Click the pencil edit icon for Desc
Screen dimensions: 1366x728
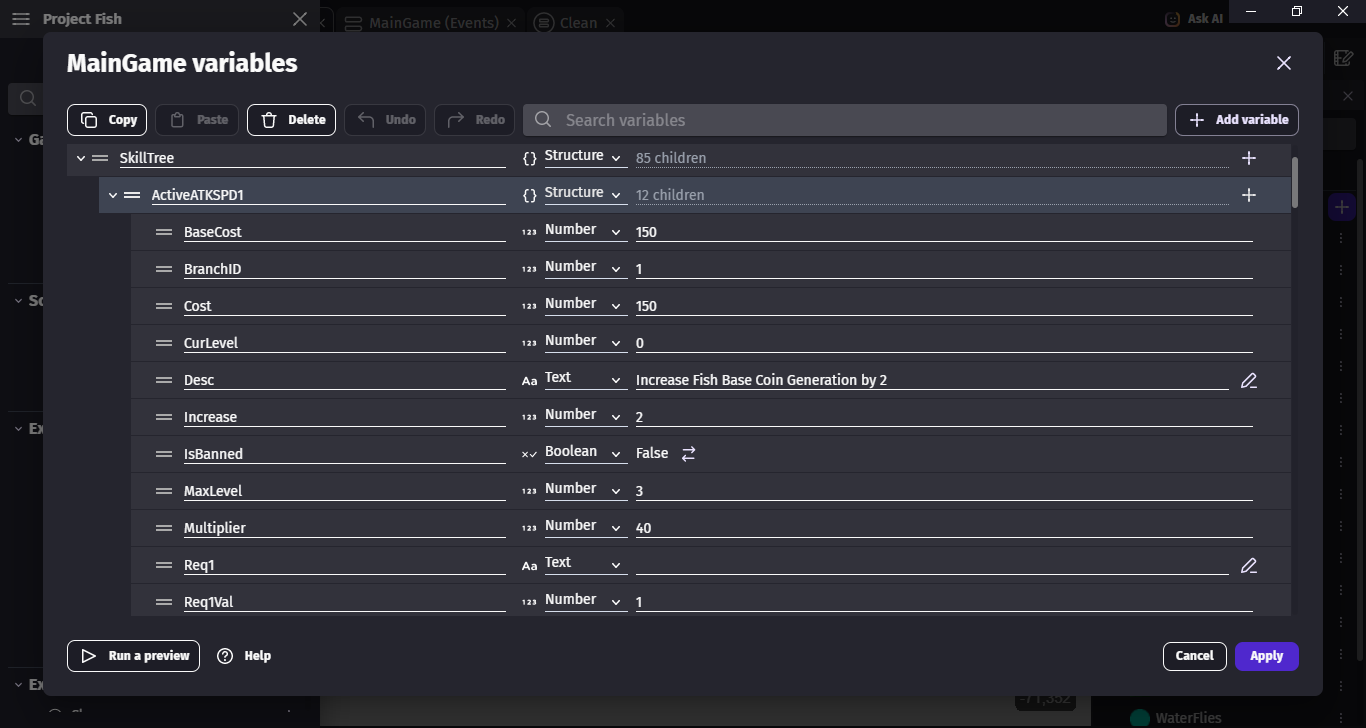[x=1248, y=381]
